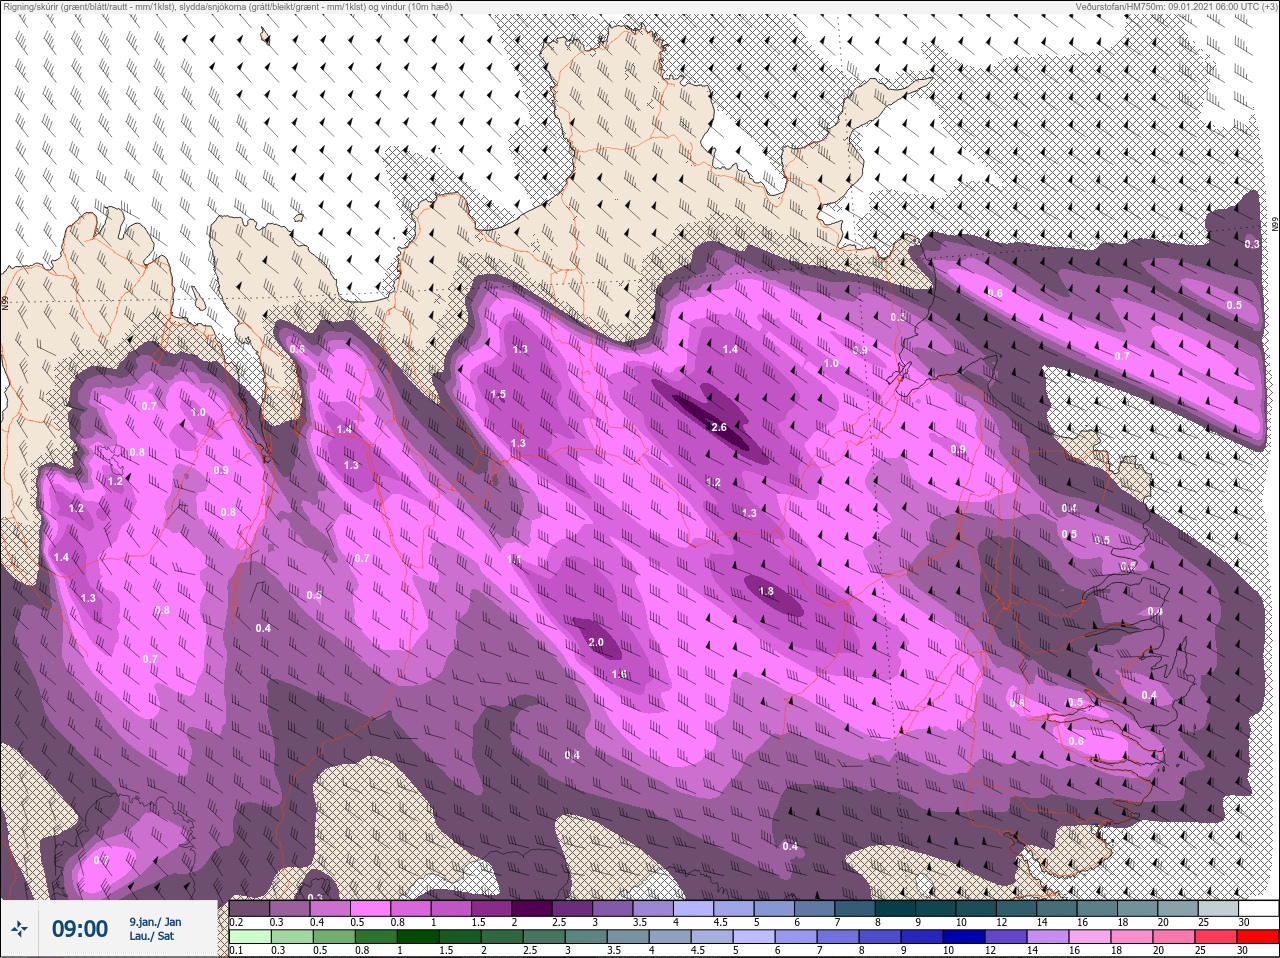Viewport: 1280px width, 958px height.
Task: Pick the lower legend swatch between 16 and 18
Action: pyautogui.click(x=1090, y=937)
